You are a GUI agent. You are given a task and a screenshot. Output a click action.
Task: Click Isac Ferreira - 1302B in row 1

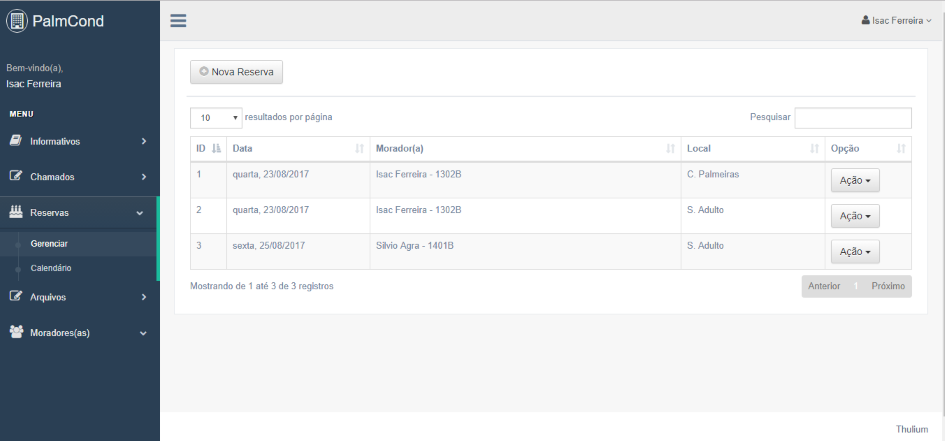[418, 175]
